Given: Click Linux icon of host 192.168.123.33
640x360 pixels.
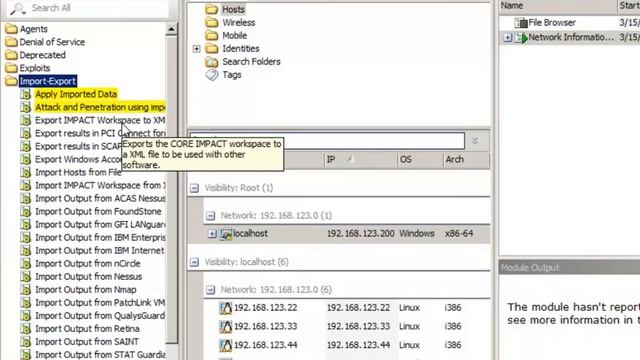Looking at the screenshot, I should (225, 326).
